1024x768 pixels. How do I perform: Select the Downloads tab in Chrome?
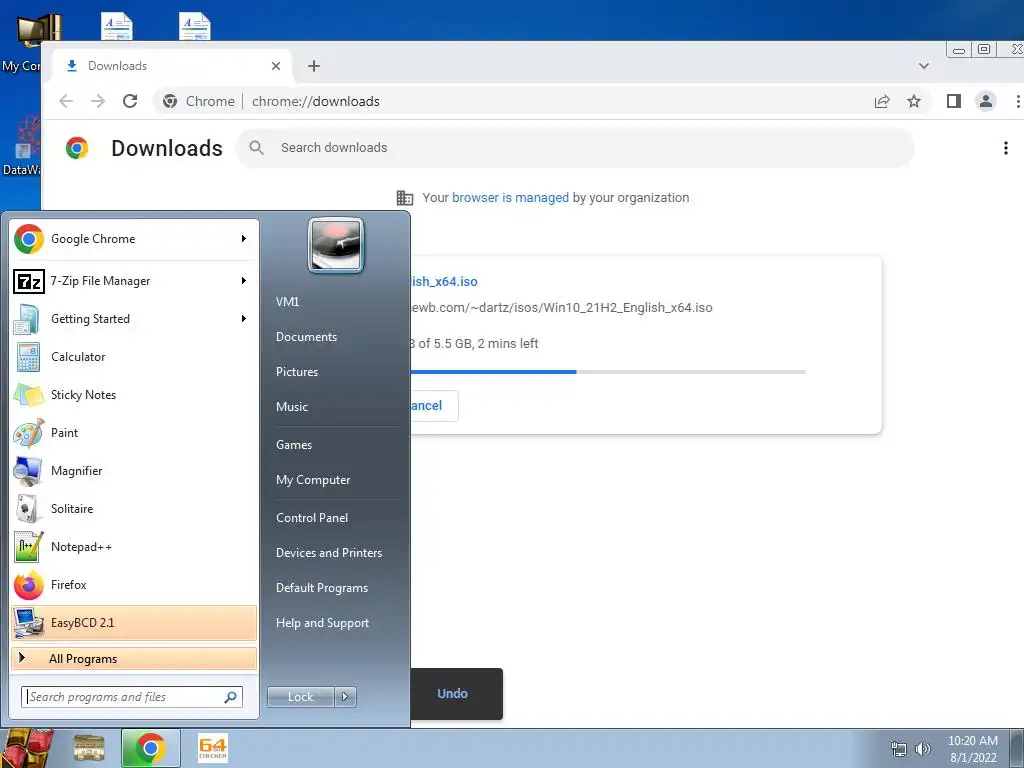173,66
